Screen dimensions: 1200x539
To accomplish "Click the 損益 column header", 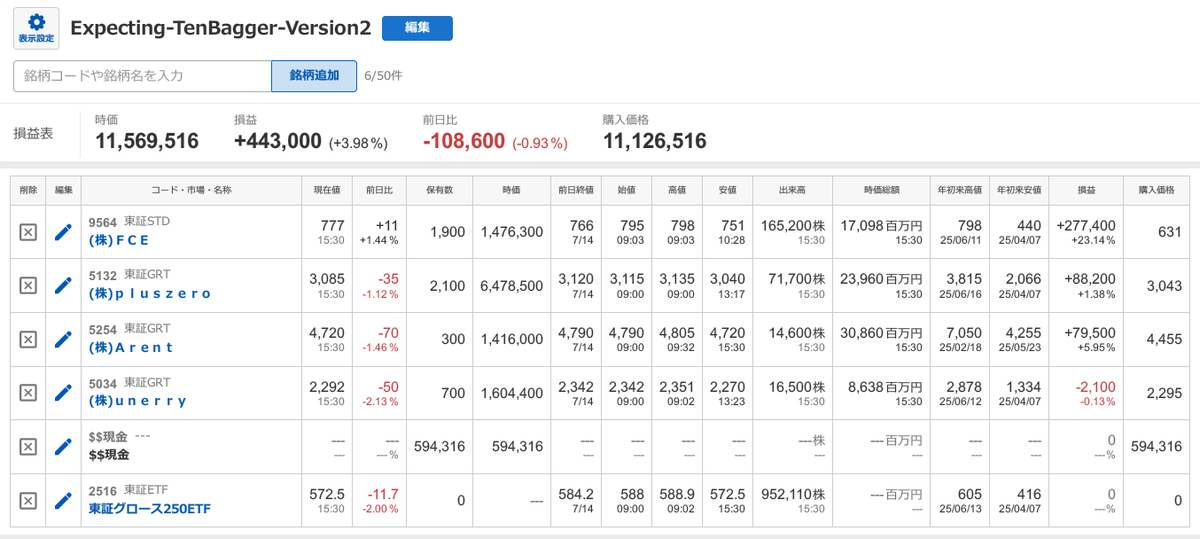I will [x=1086, y=190].
